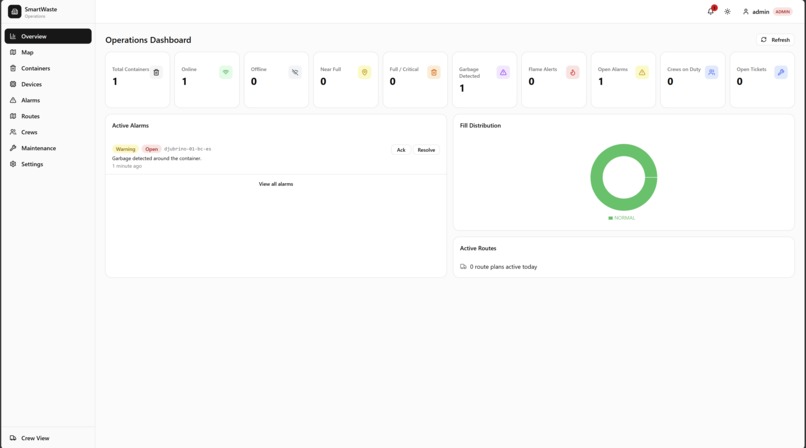
Task: Click the Garbage Detected triangle icon
Action: point(503,72)
